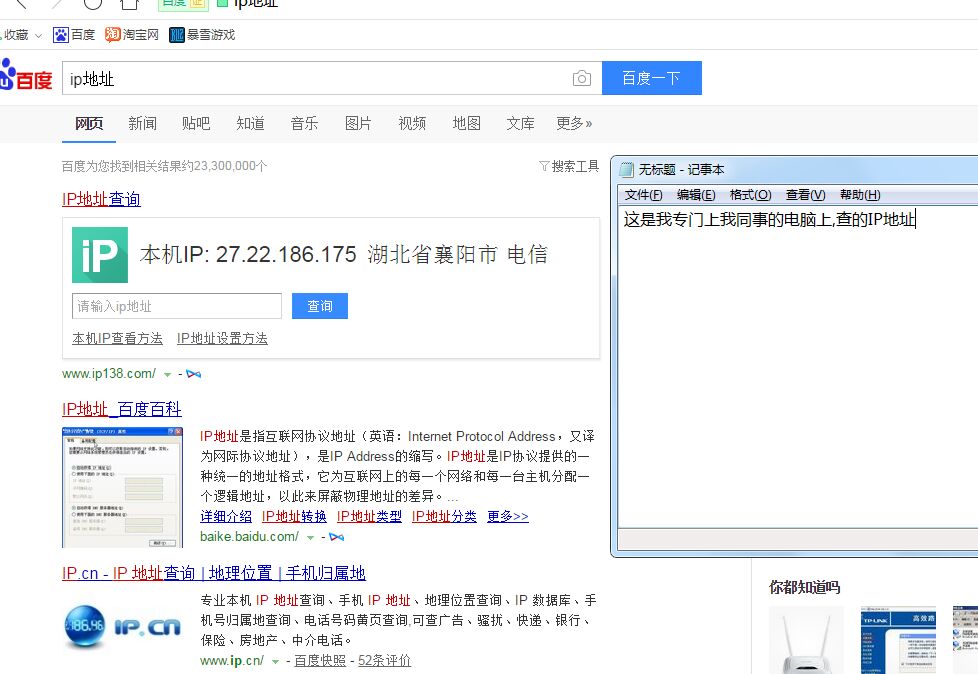The height and width of the screenshot is (674, 978).
Task: Click the IP.cn globe logo
Action: tap(85, 626)
